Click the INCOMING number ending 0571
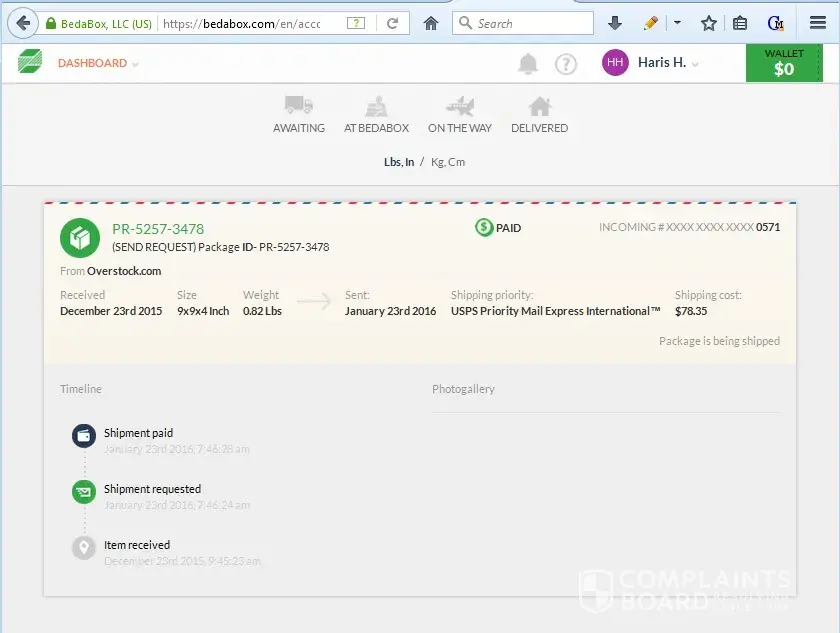 pyautogui.click(x=689, y=227)
